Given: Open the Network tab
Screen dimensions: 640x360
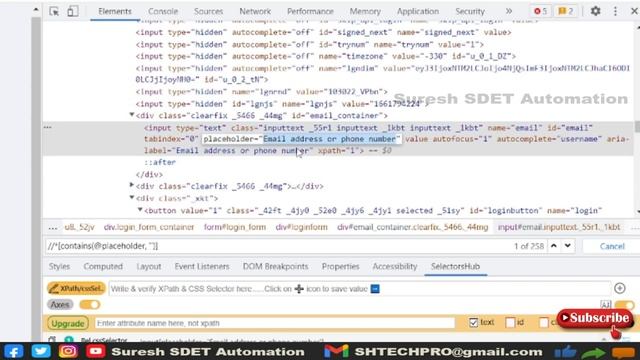Looking at the screenshot, I should 255,11.
